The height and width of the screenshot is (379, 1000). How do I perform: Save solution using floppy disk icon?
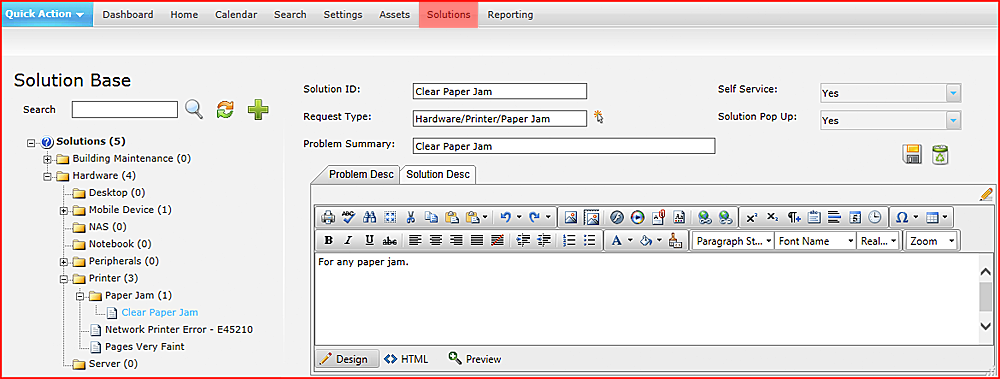[912, 154]
